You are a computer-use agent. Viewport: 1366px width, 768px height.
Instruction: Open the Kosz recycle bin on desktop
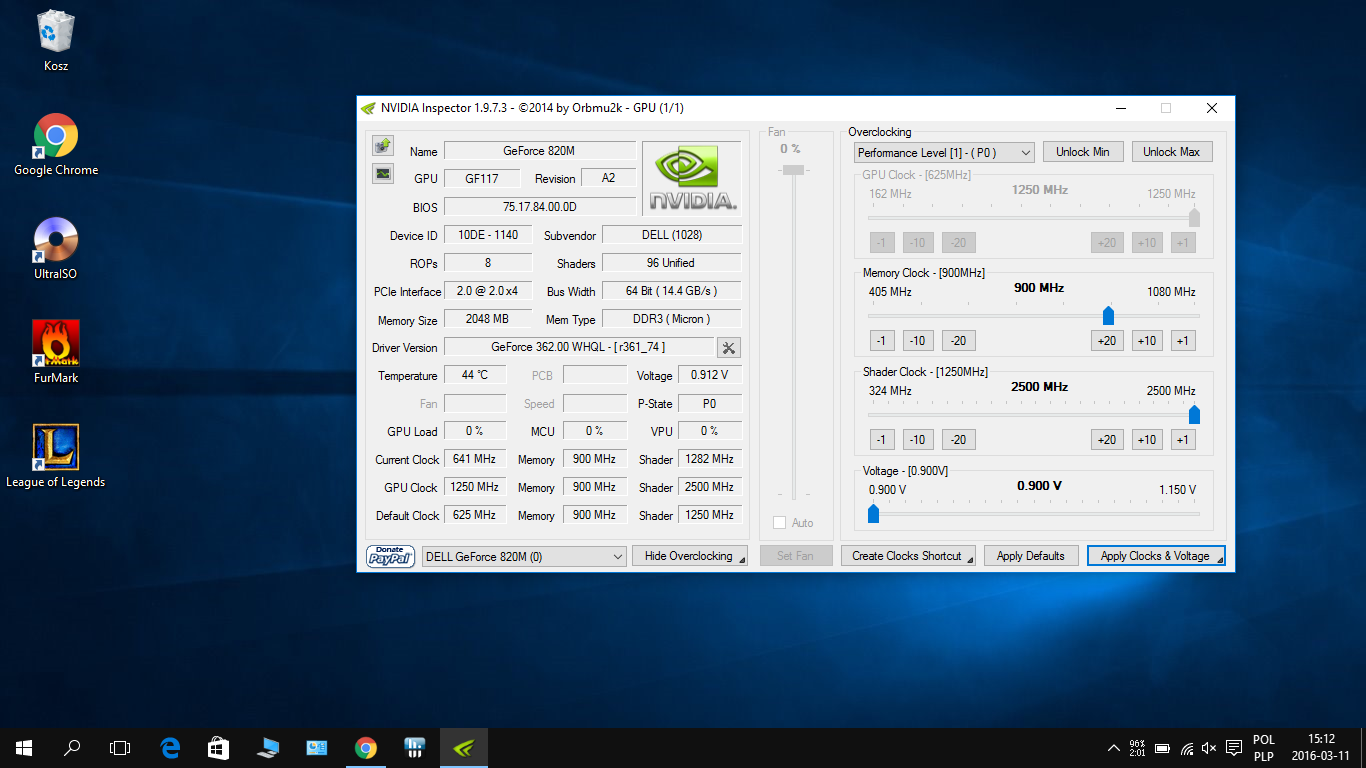(56, 40)
